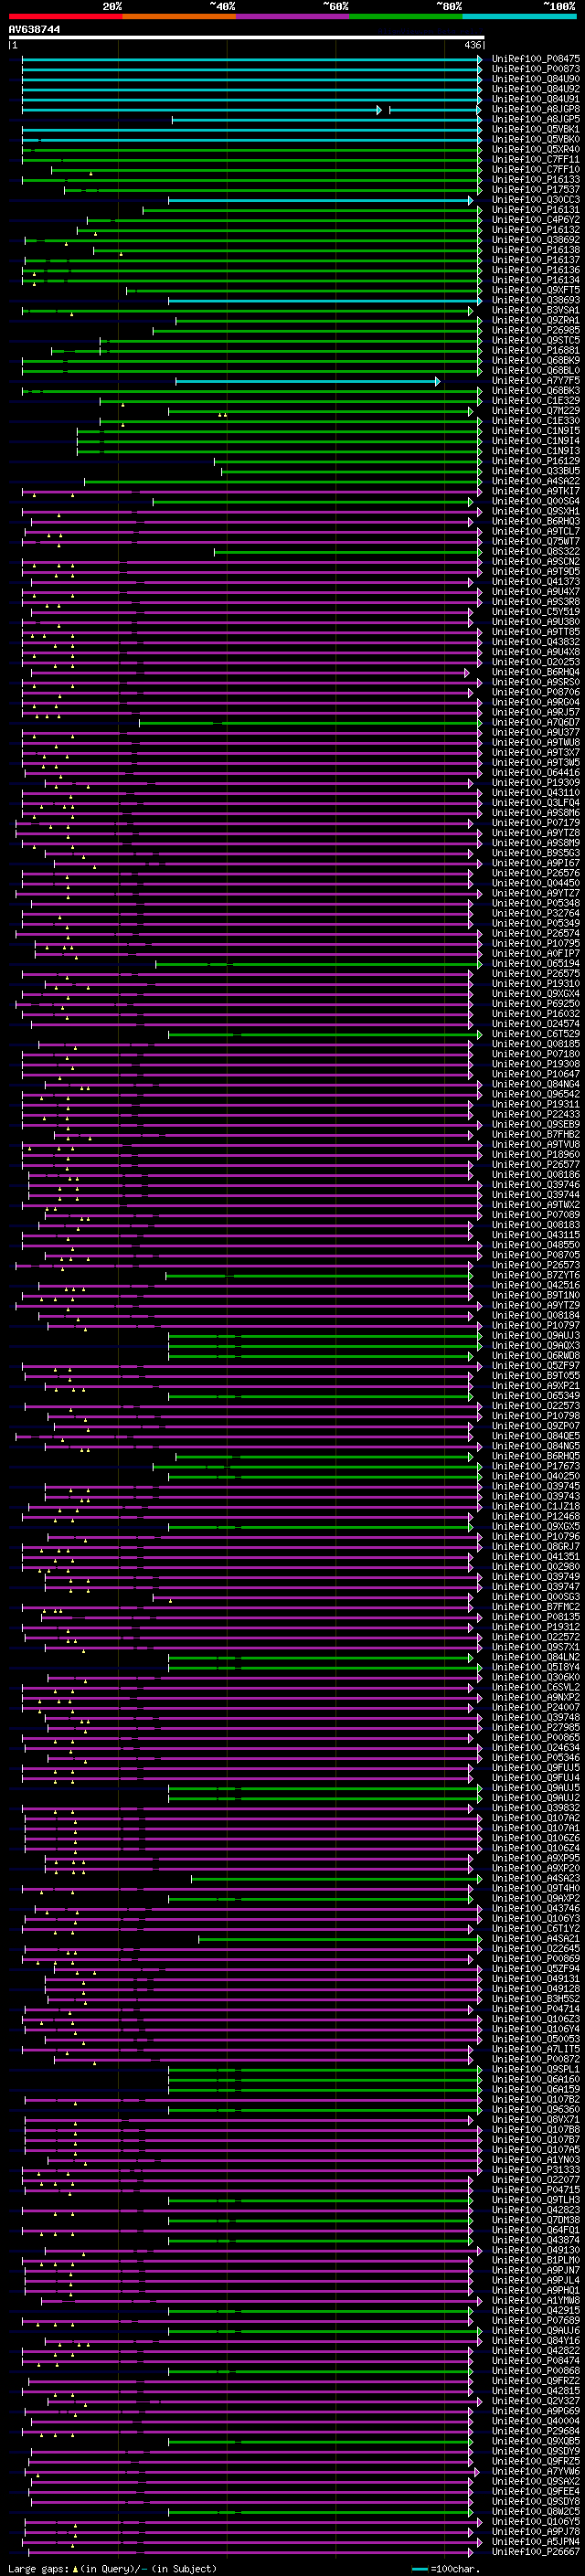Select label UniRef100_P07179
585x2576 pixels.
point(536,823)
